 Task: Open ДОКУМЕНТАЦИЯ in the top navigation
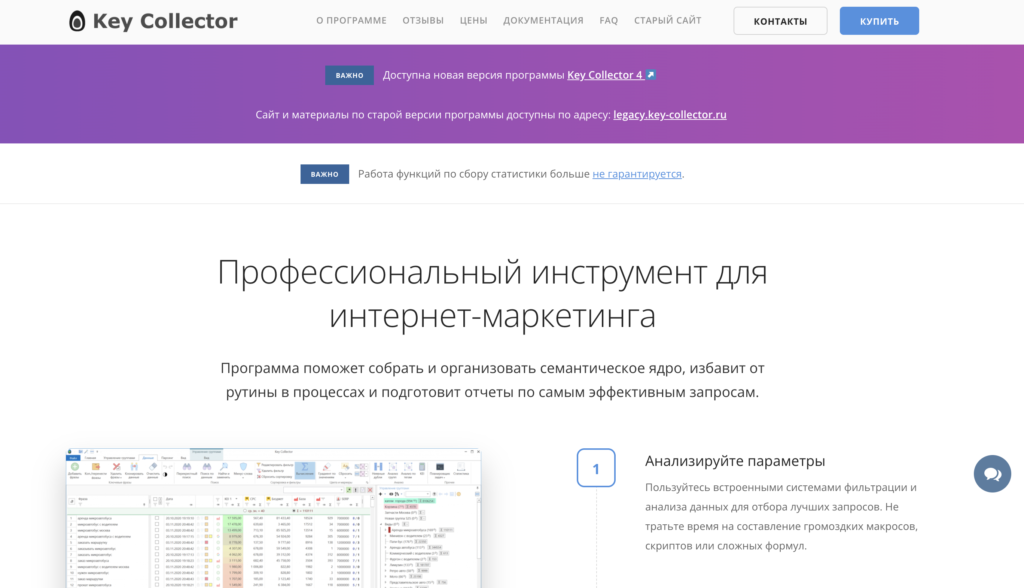click(x=543, y=20)
